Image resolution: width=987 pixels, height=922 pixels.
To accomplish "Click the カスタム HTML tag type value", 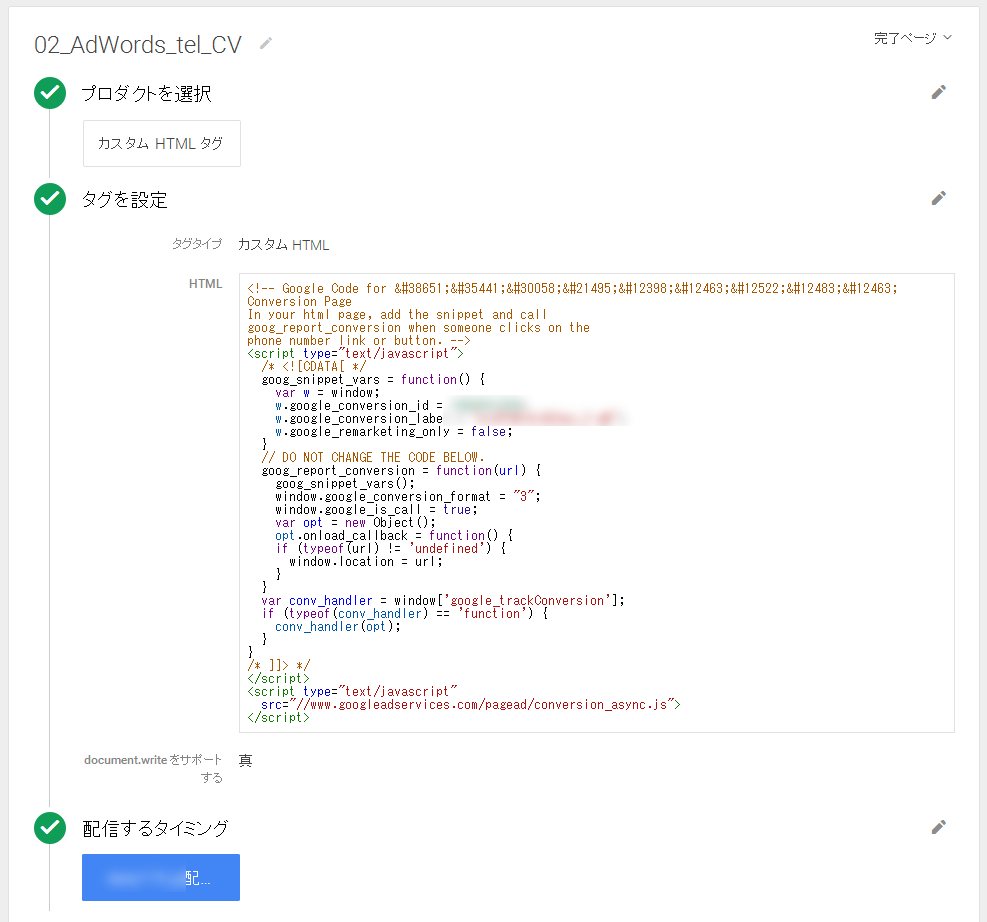I will tap(283, 245).
